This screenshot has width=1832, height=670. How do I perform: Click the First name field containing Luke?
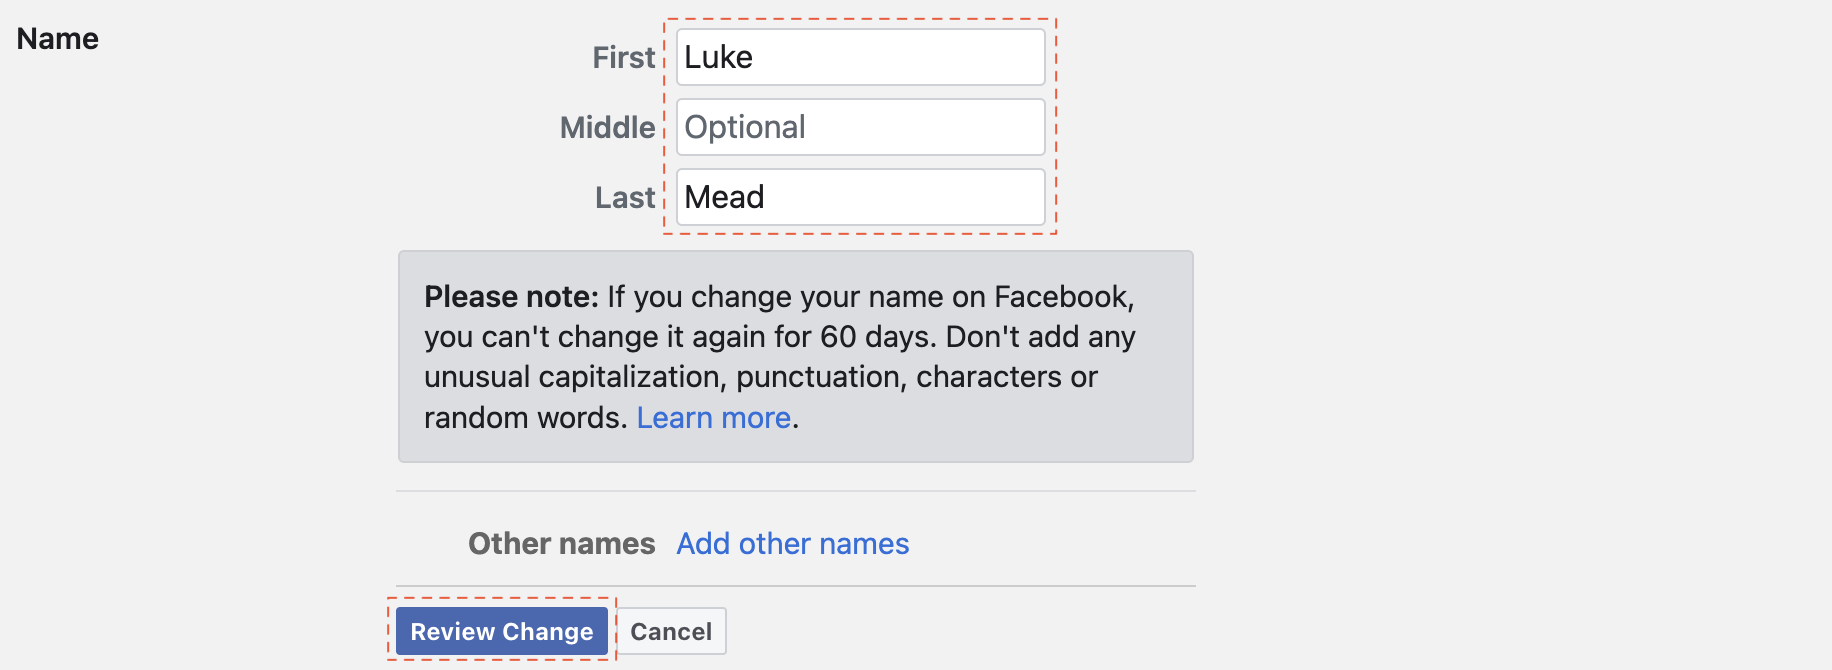pos(860,57)
